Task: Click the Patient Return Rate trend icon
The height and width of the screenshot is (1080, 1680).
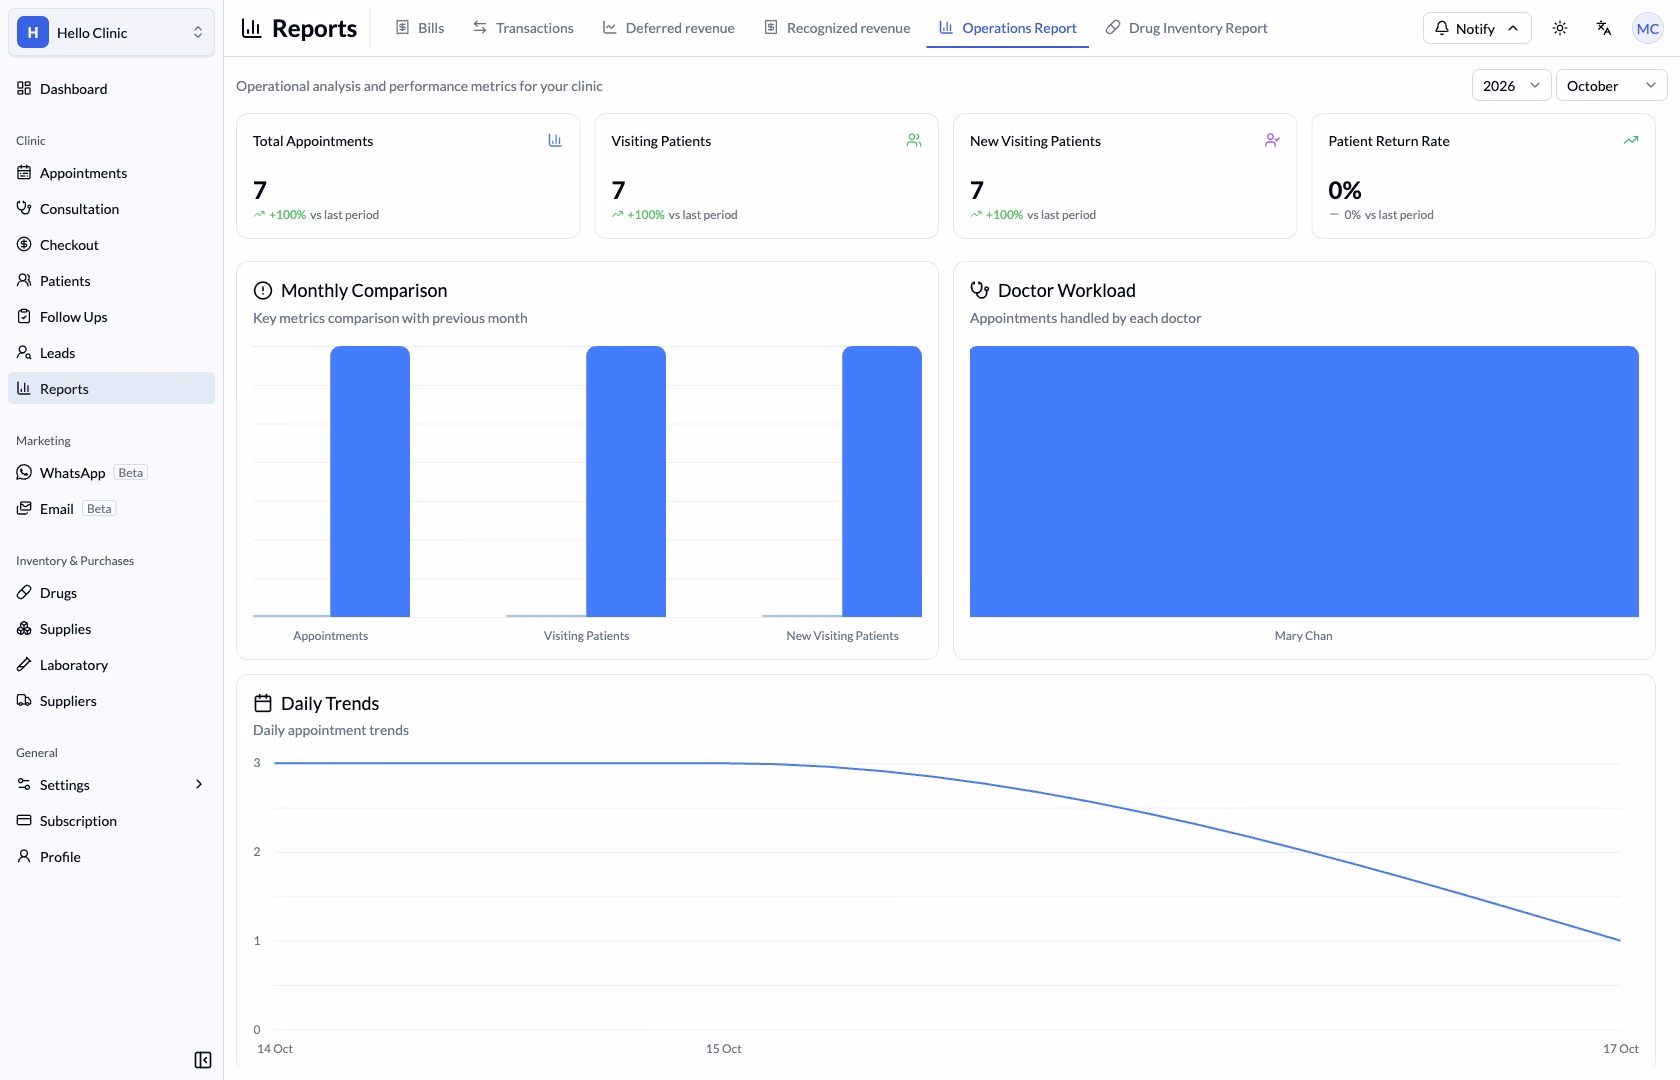Action: point(1630,141)
